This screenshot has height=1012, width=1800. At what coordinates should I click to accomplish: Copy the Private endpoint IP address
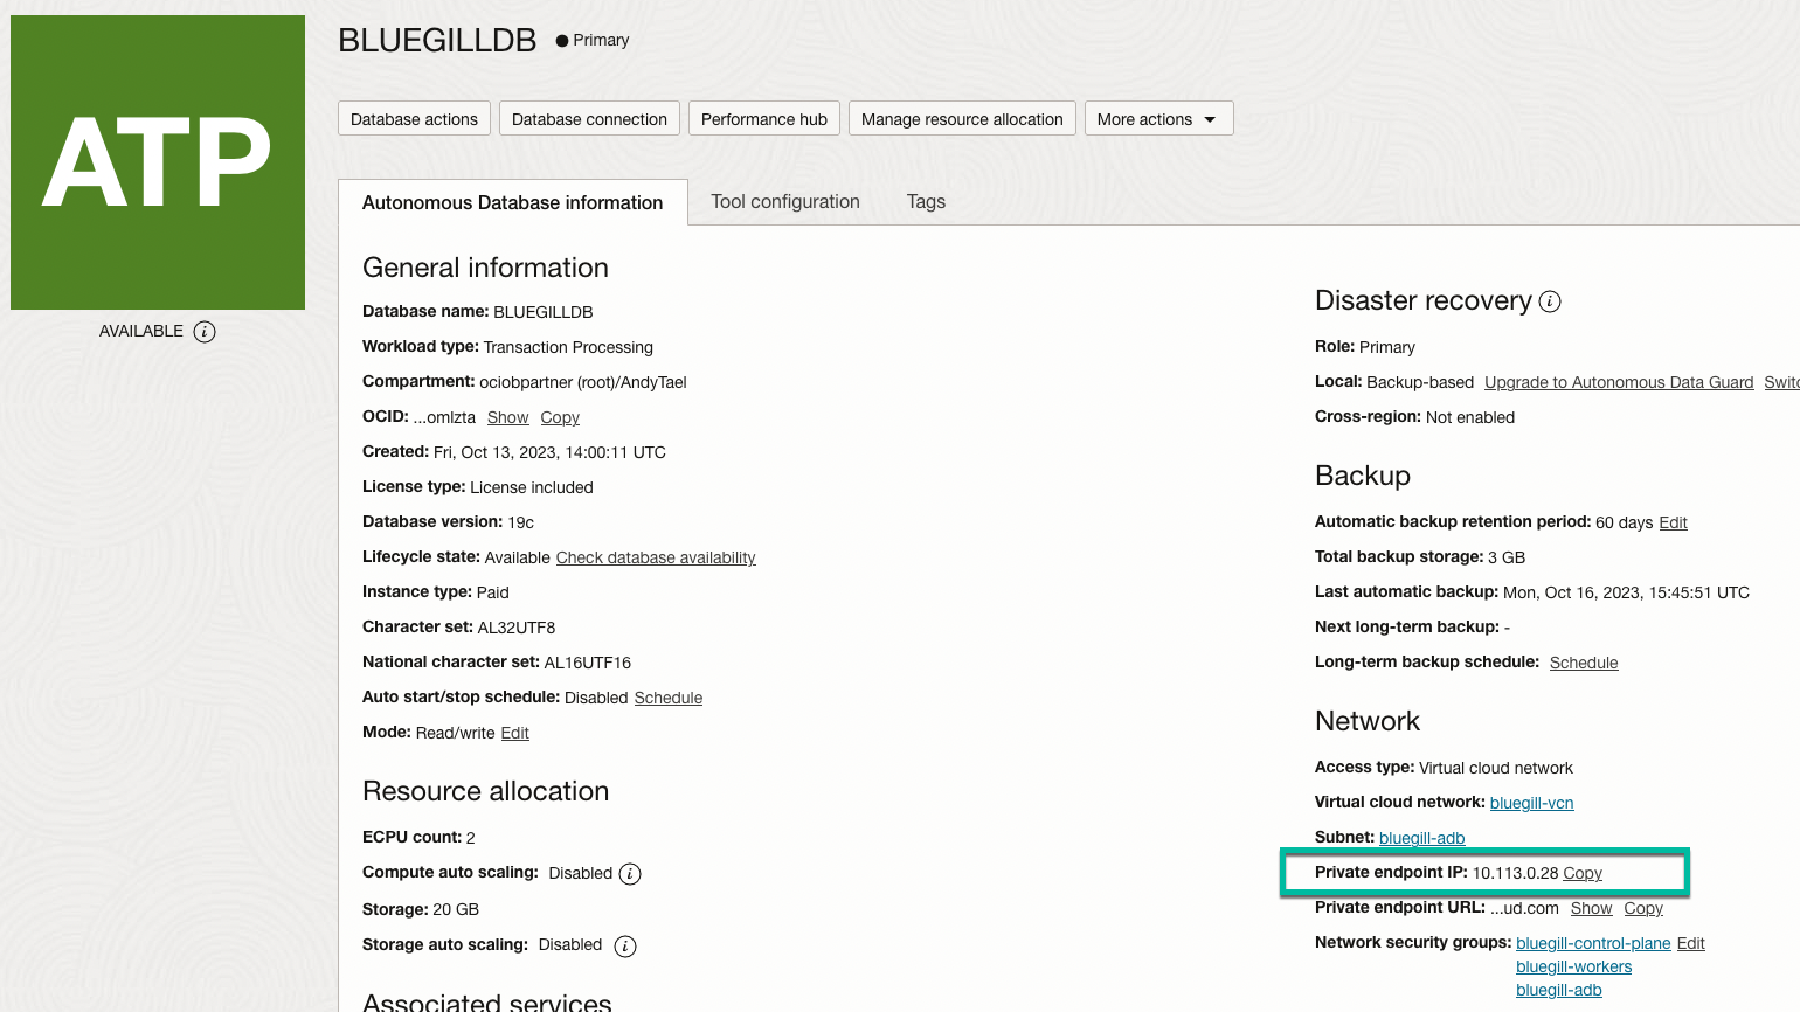[x=1582, y=873]
